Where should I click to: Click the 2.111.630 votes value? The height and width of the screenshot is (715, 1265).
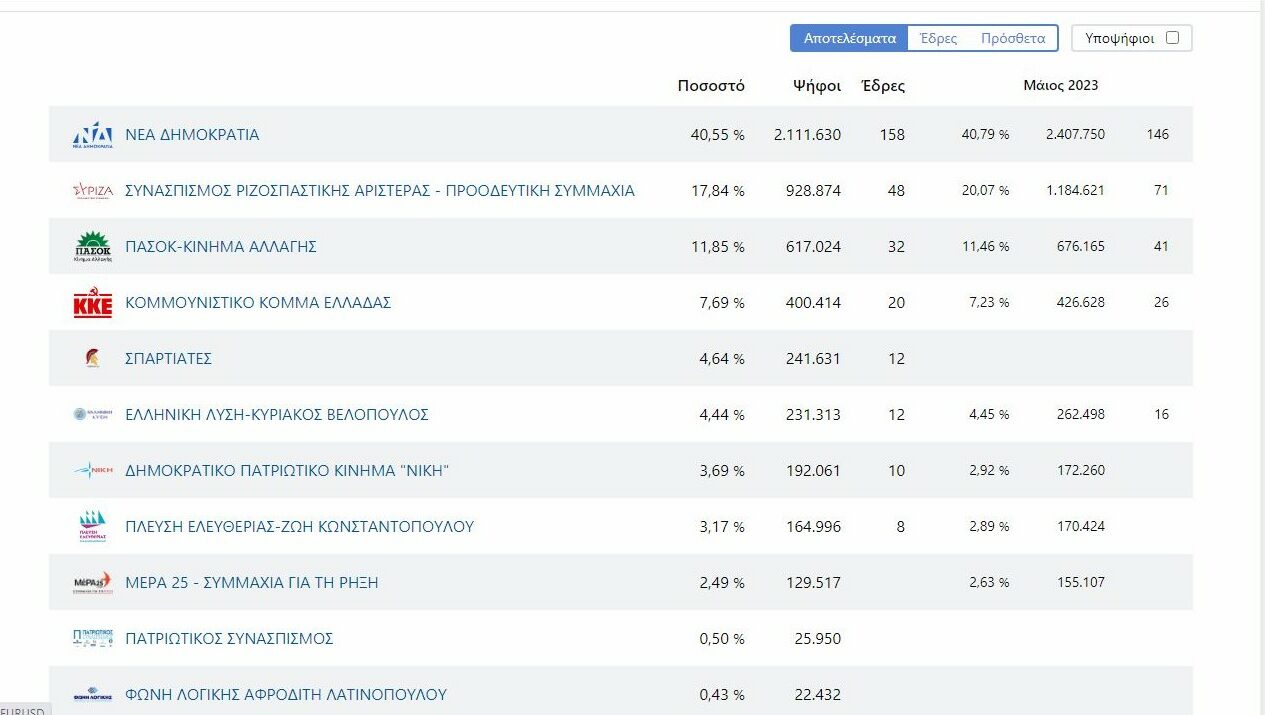click(807, 134)
